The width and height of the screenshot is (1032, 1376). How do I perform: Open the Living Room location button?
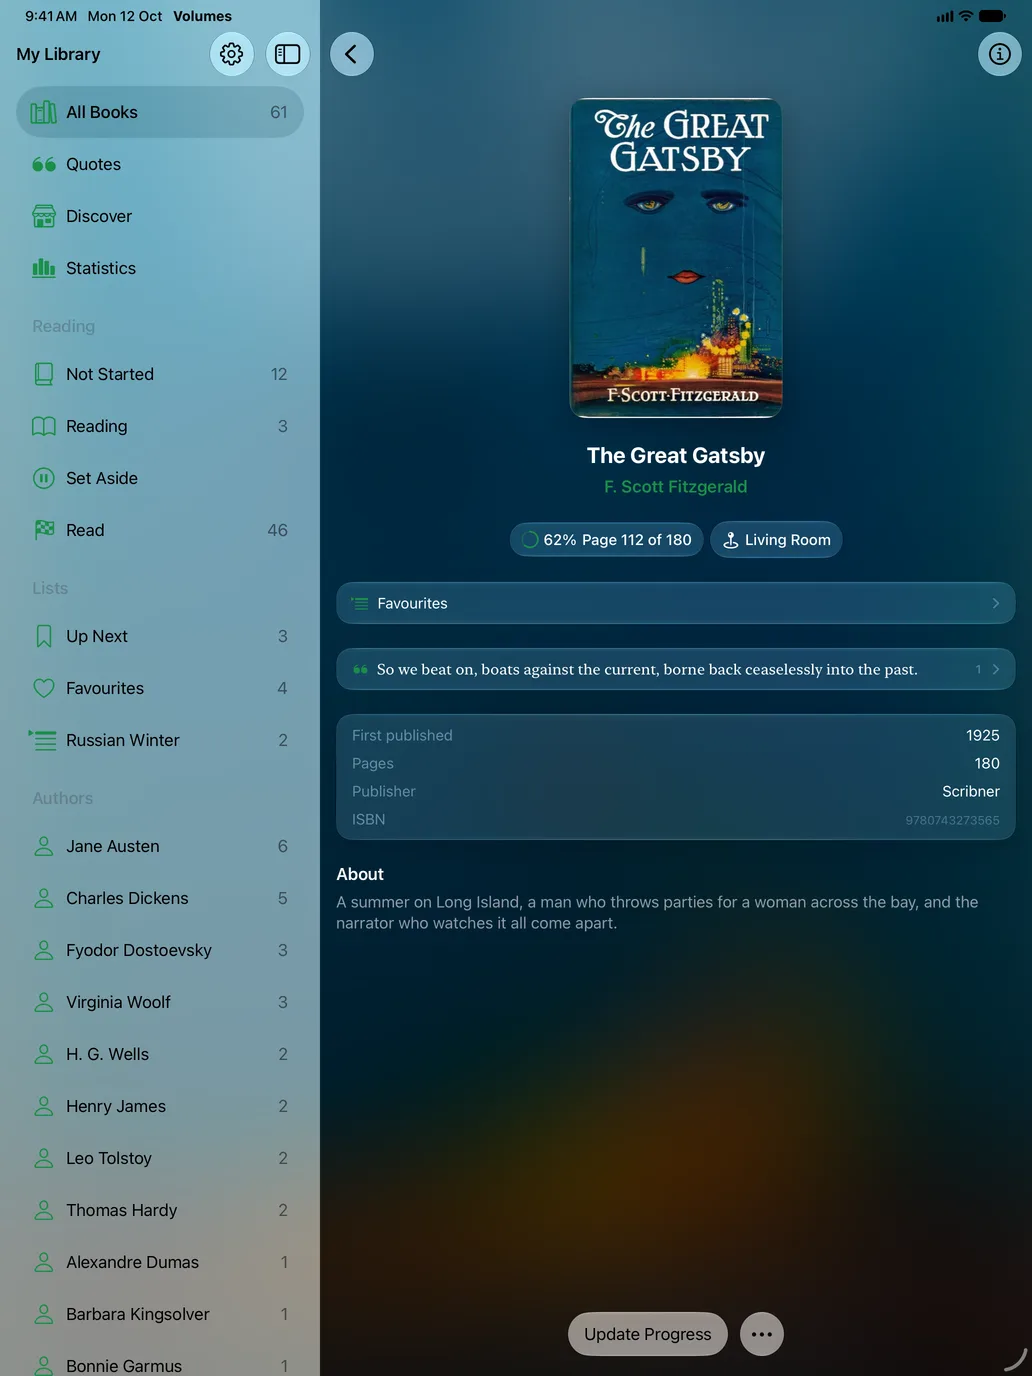(x=777, y=540)
